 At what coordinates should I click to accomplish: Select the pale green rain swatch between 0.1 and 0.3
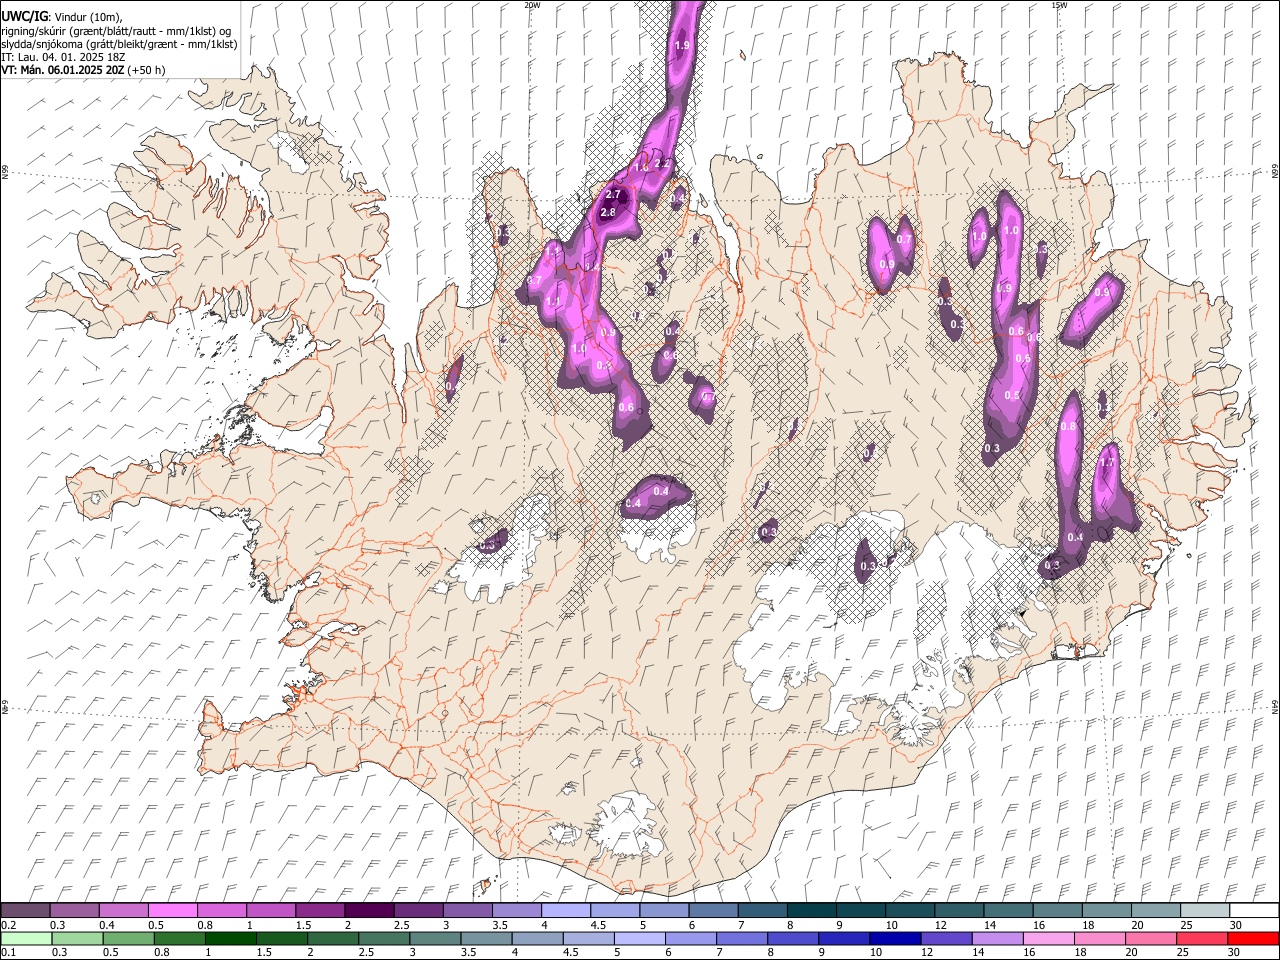tap(27, 938)
